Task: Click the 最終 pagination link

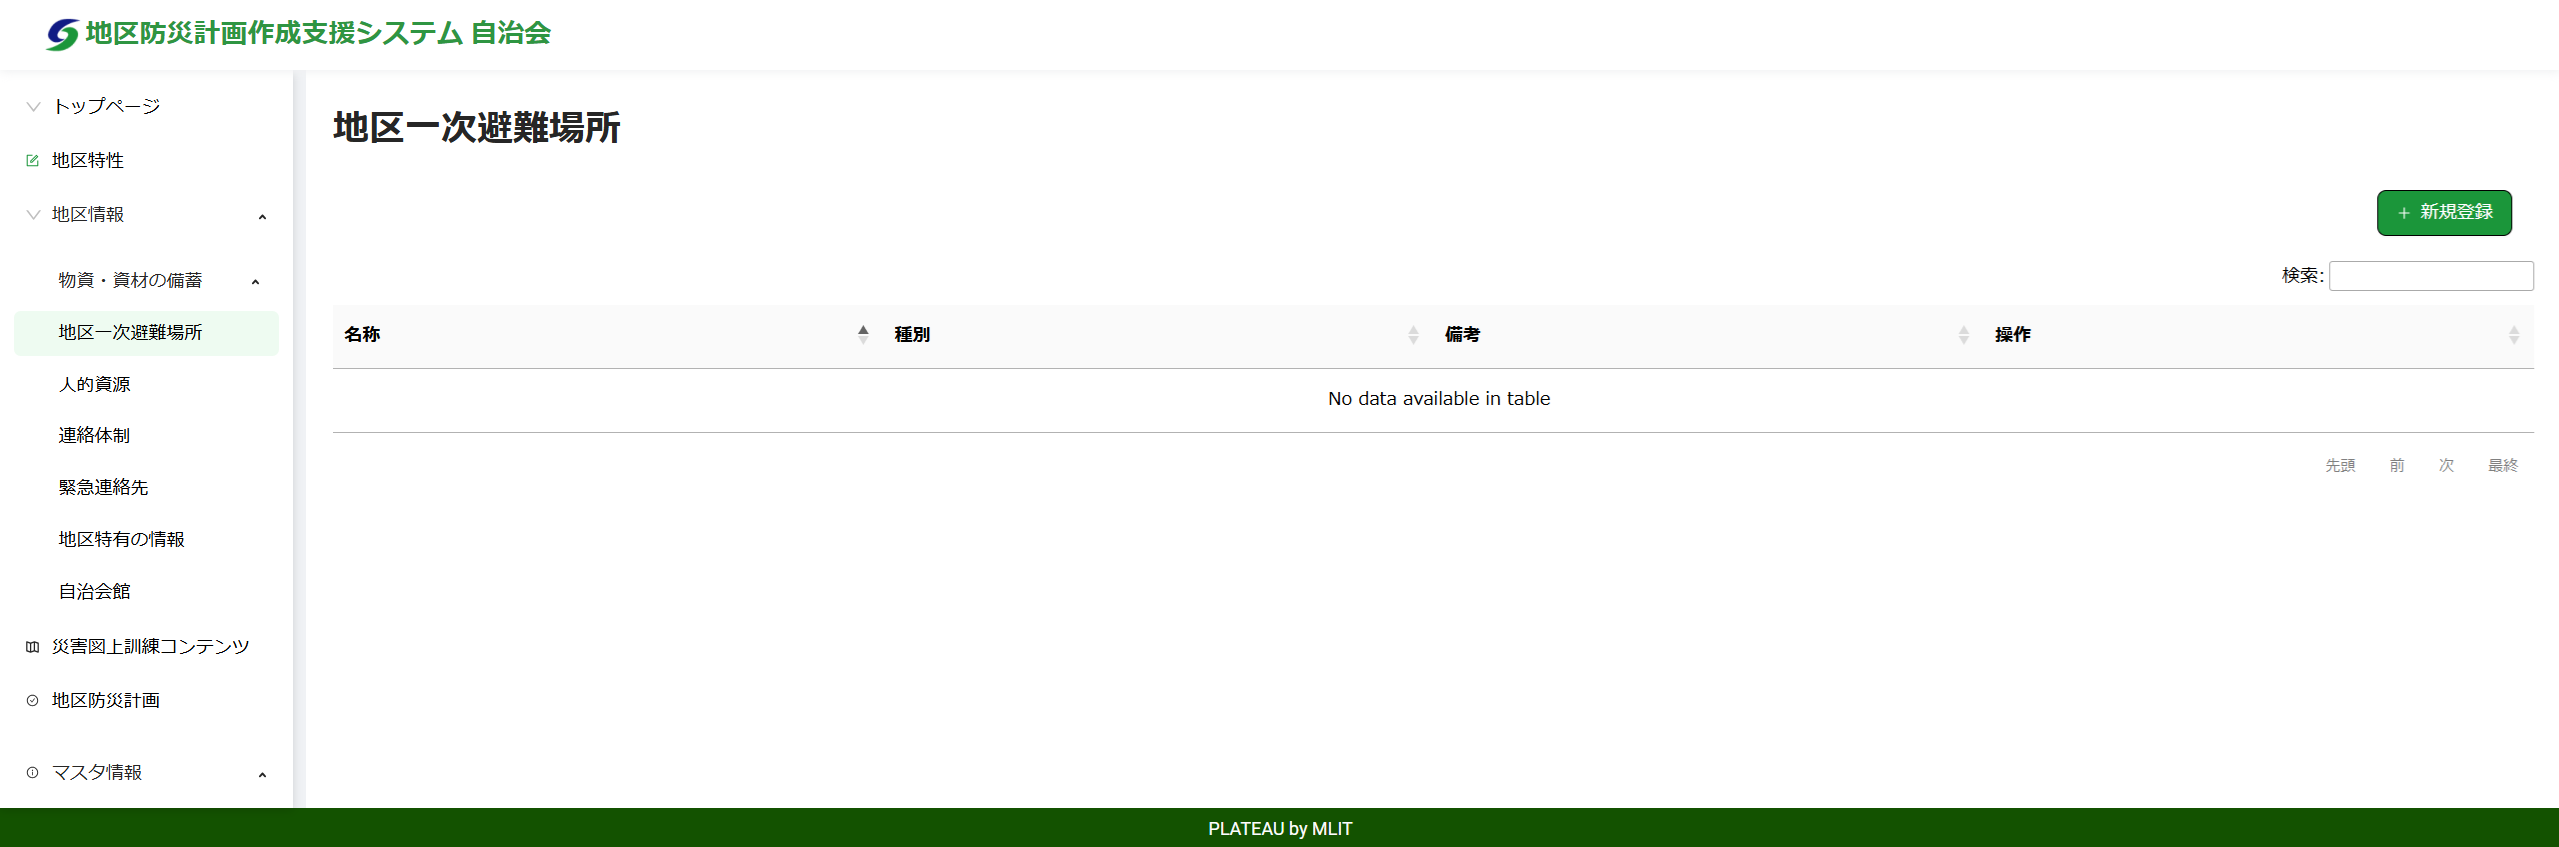Action: (2502, 465)
